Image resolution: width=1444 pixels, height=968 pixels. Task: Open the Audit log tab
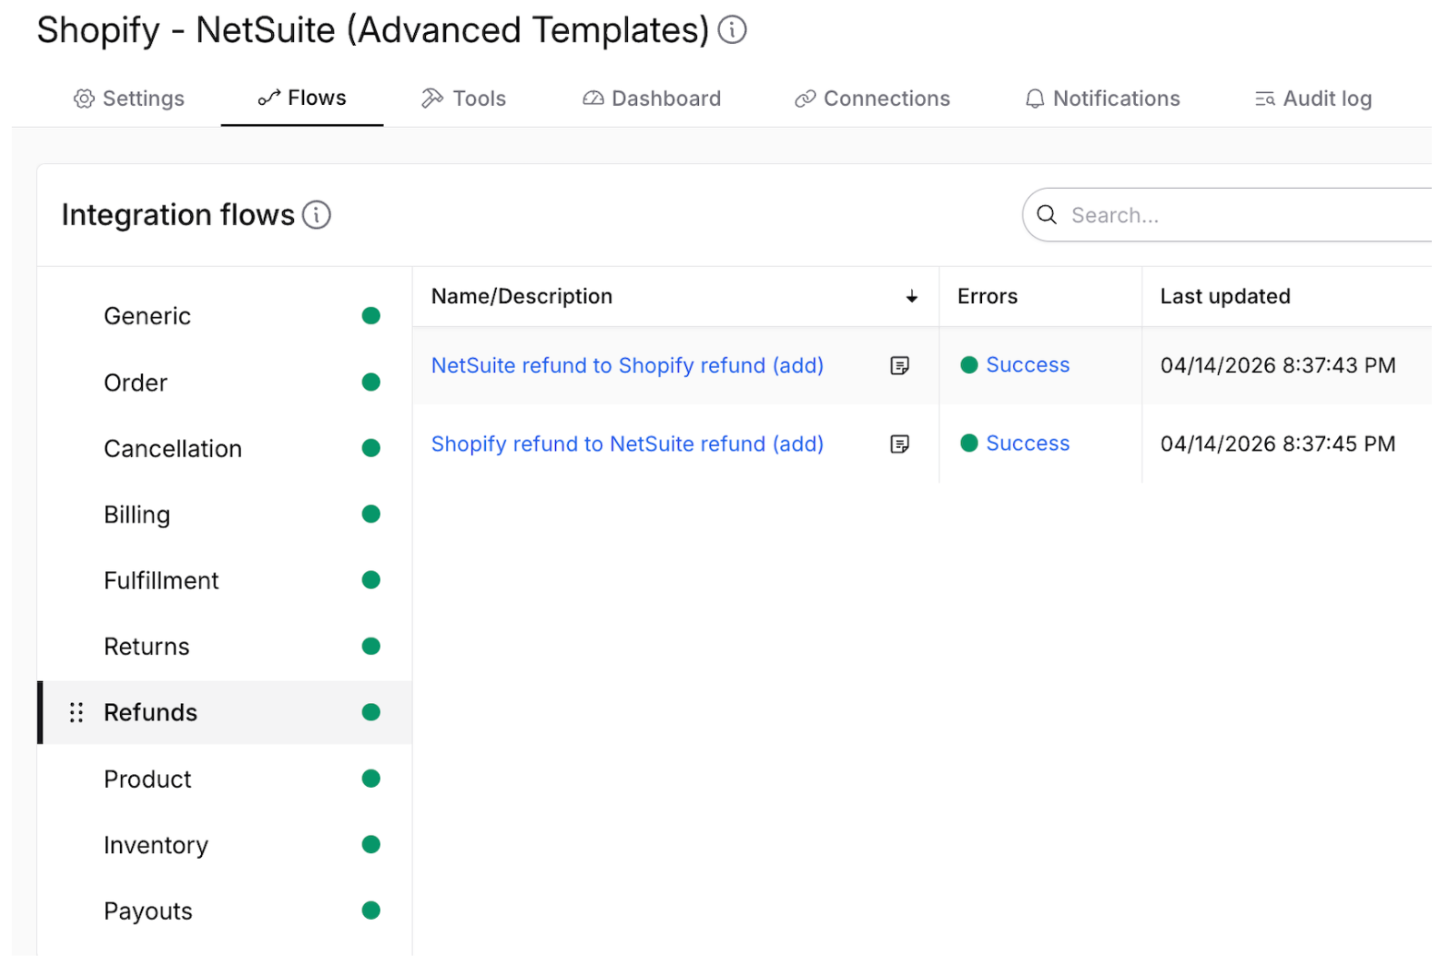(x=1313, y=99)
